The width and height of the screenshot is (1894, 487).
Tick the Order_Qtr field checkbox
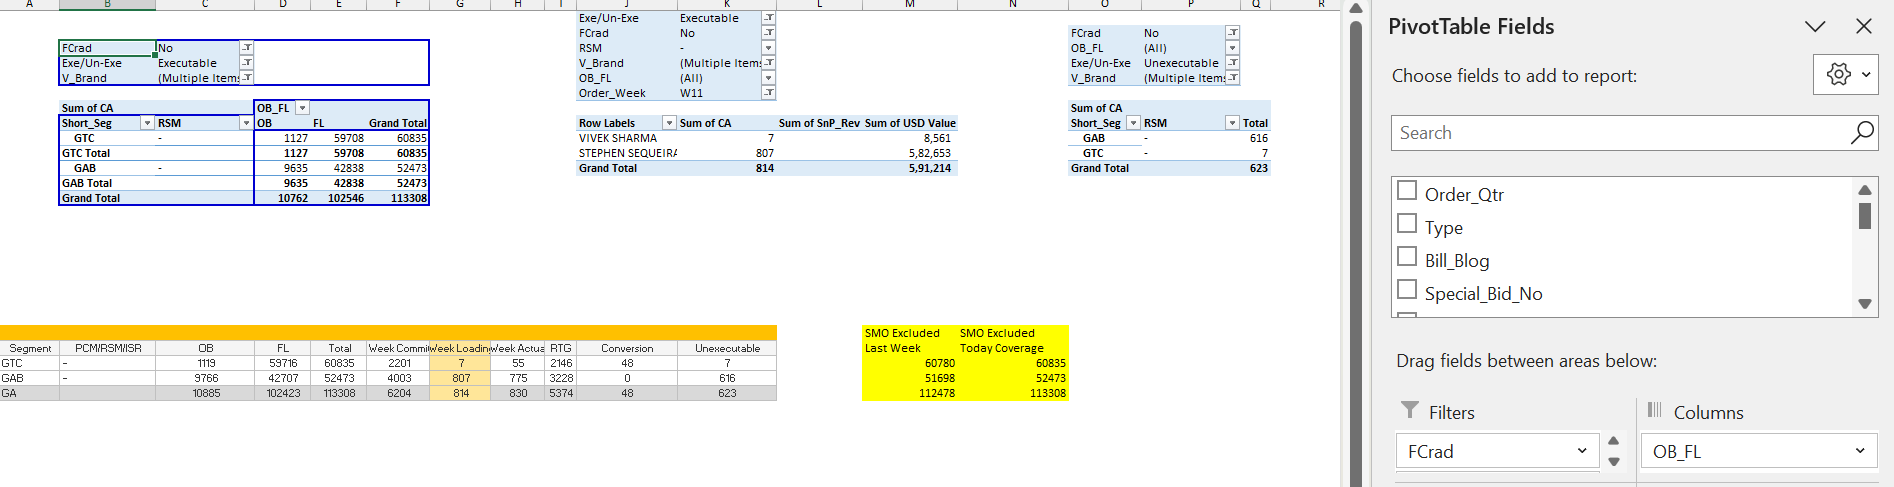click(1407, 191)
